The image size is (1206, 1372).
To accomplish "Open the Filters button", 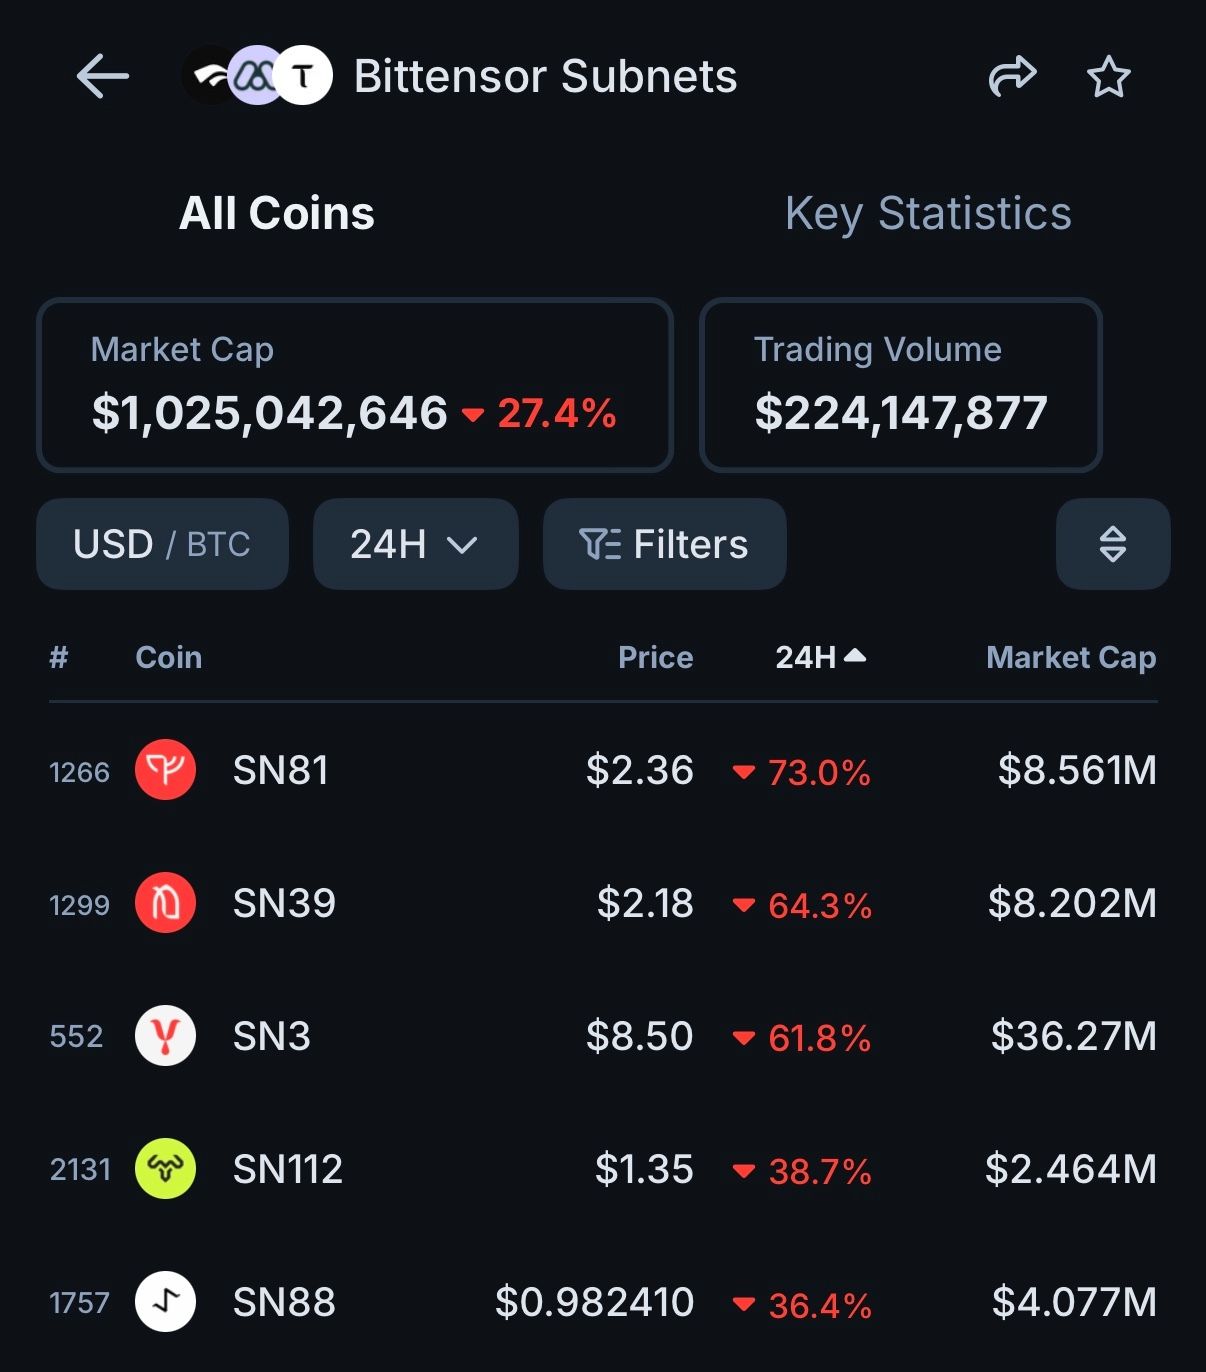I will pos(664,544).
